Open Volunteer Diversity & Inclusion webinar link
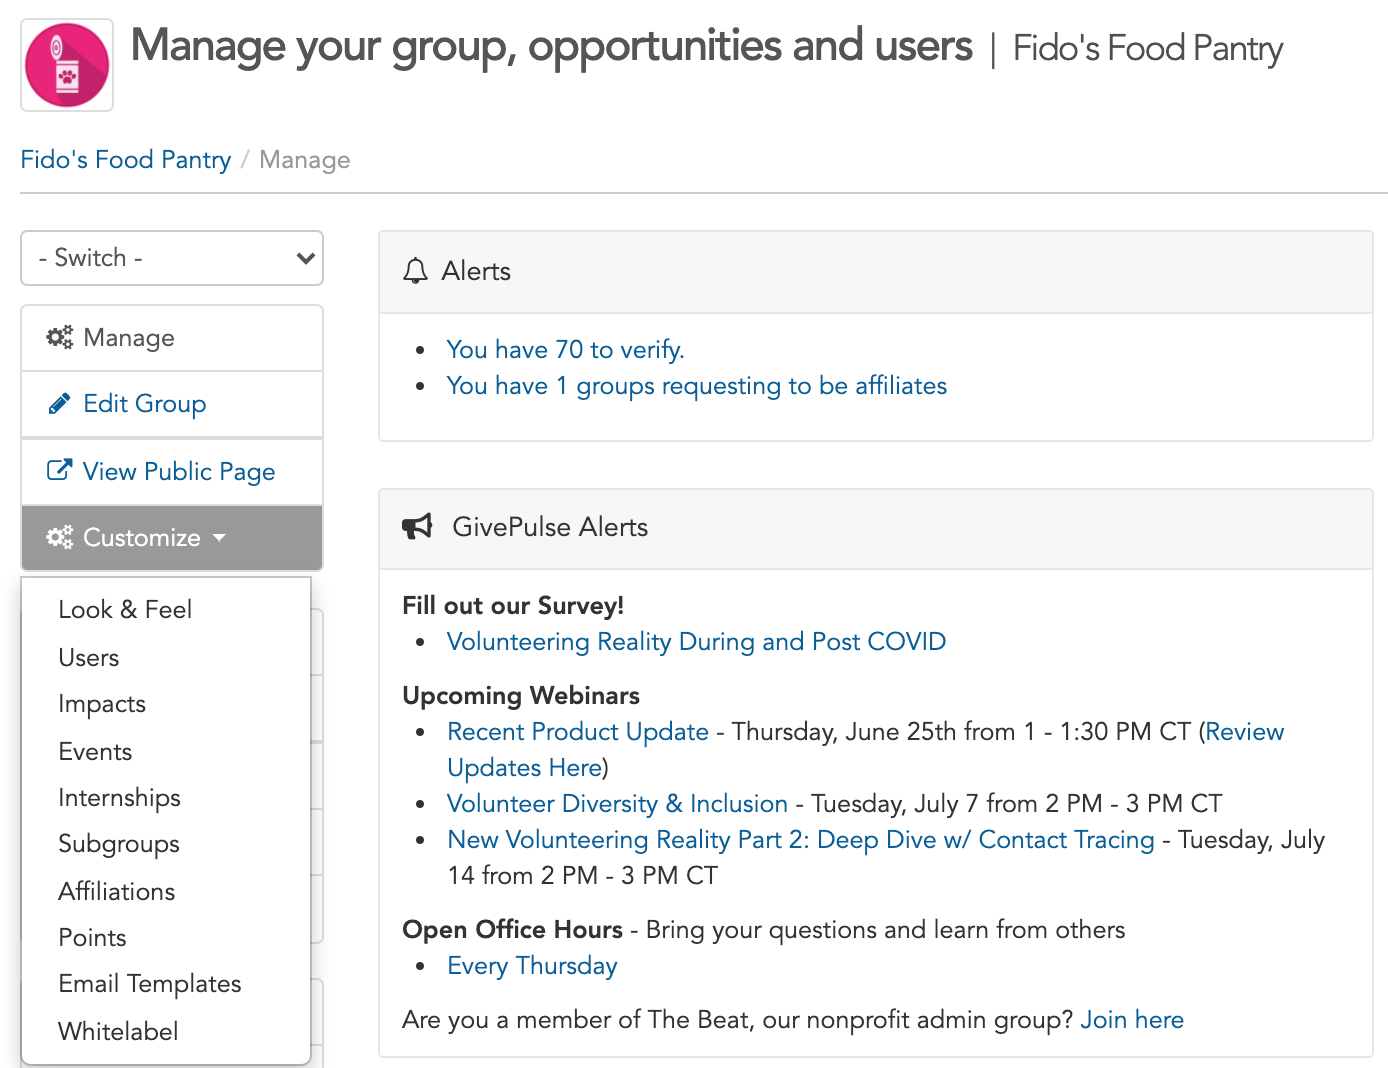Viewport: 1388px width, 1068px height. (617, 804)
